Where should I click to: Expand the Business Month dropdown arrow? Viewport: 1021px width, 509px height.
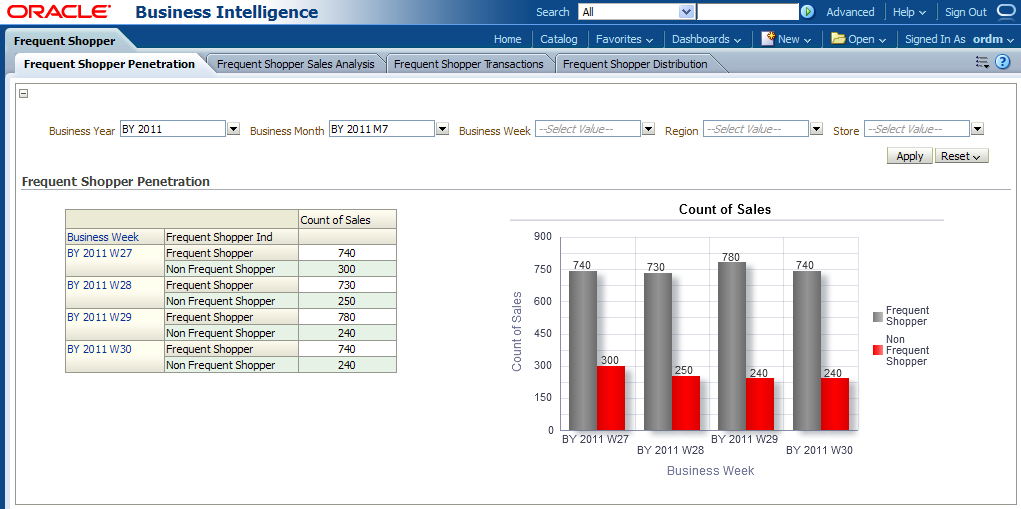point(442,129)
